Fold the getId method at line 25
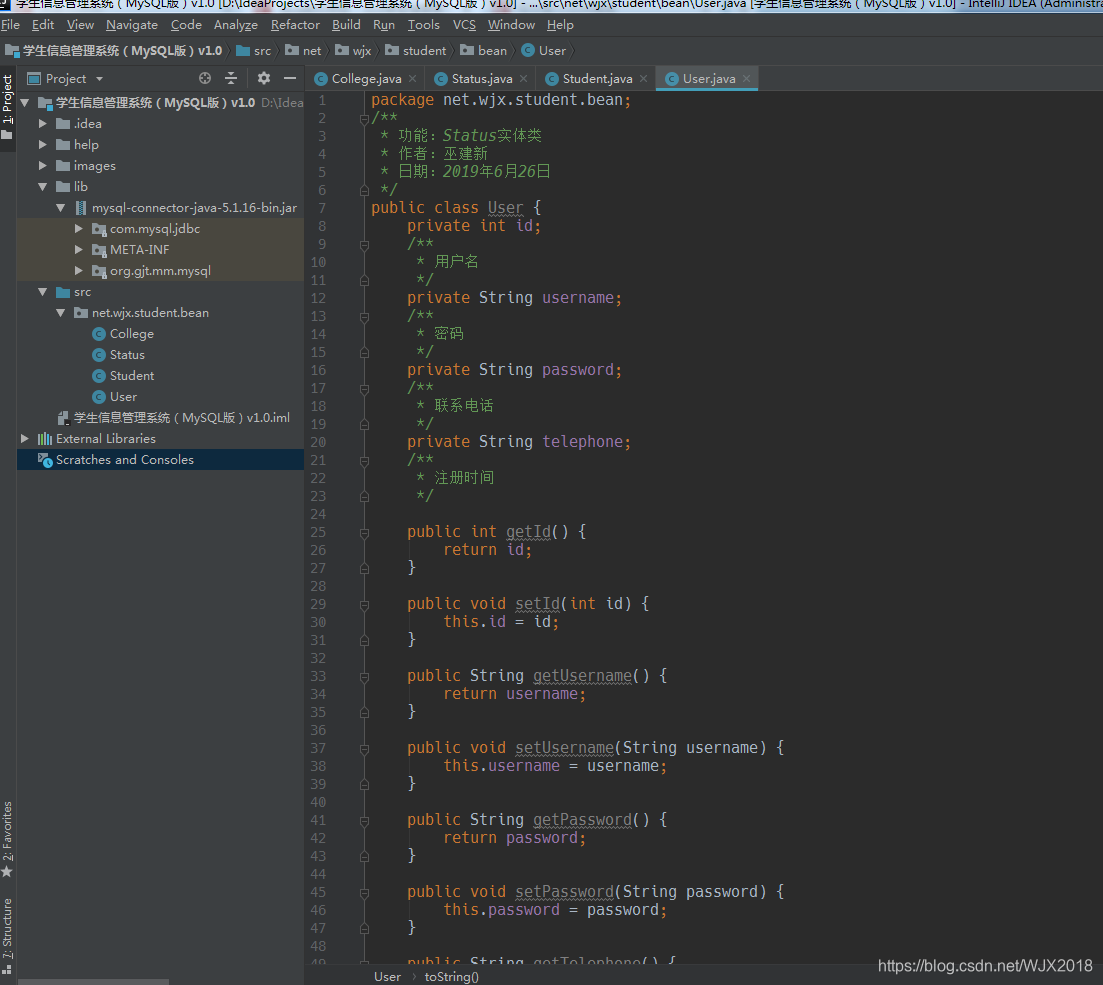 [364, 533]
